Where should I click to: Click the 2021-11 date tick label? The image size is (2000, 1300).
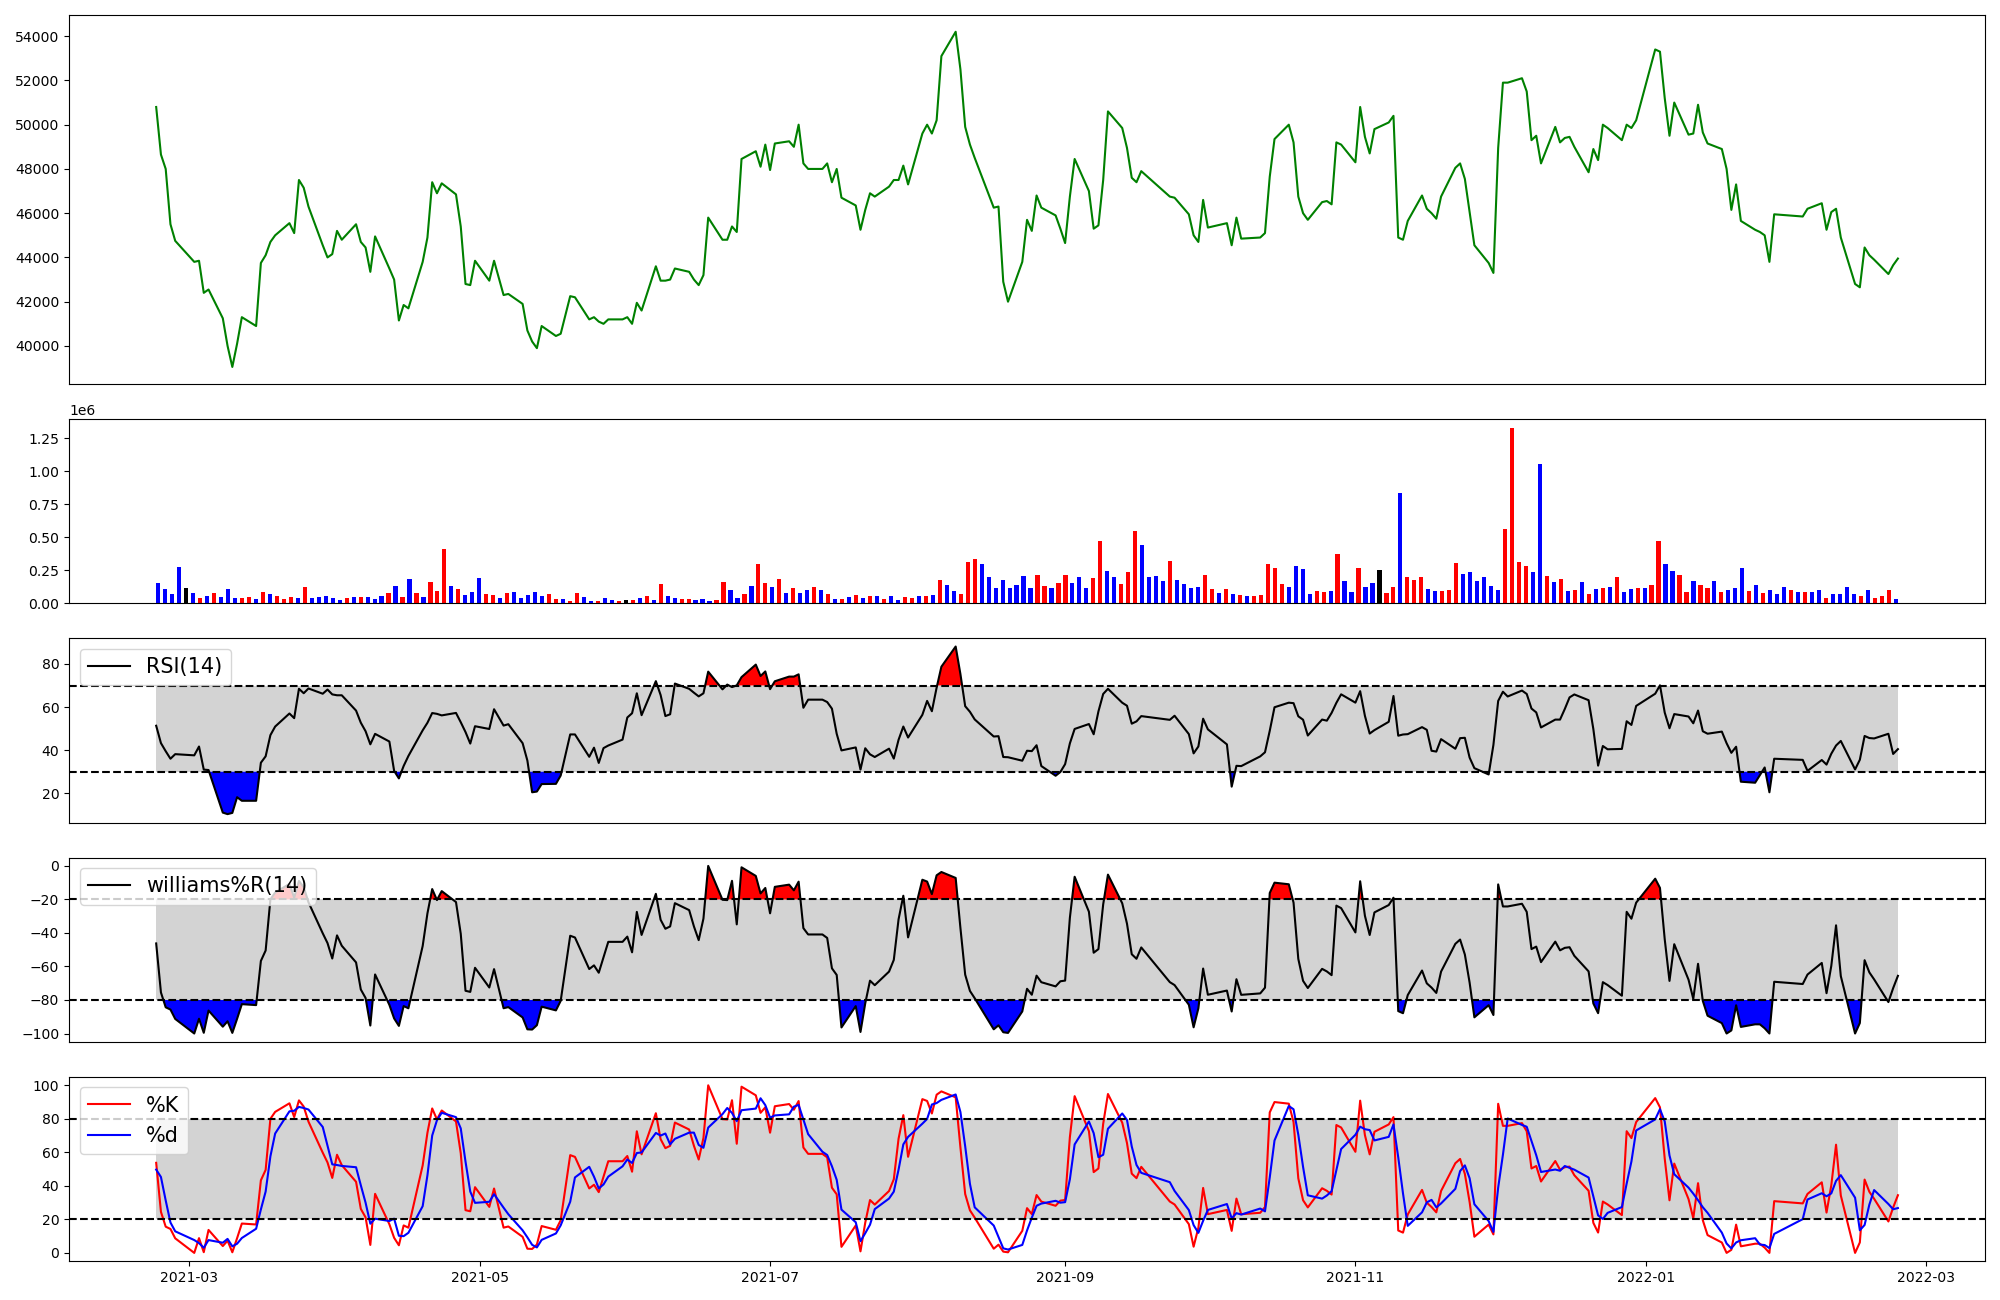(x=1355, y=1277)
